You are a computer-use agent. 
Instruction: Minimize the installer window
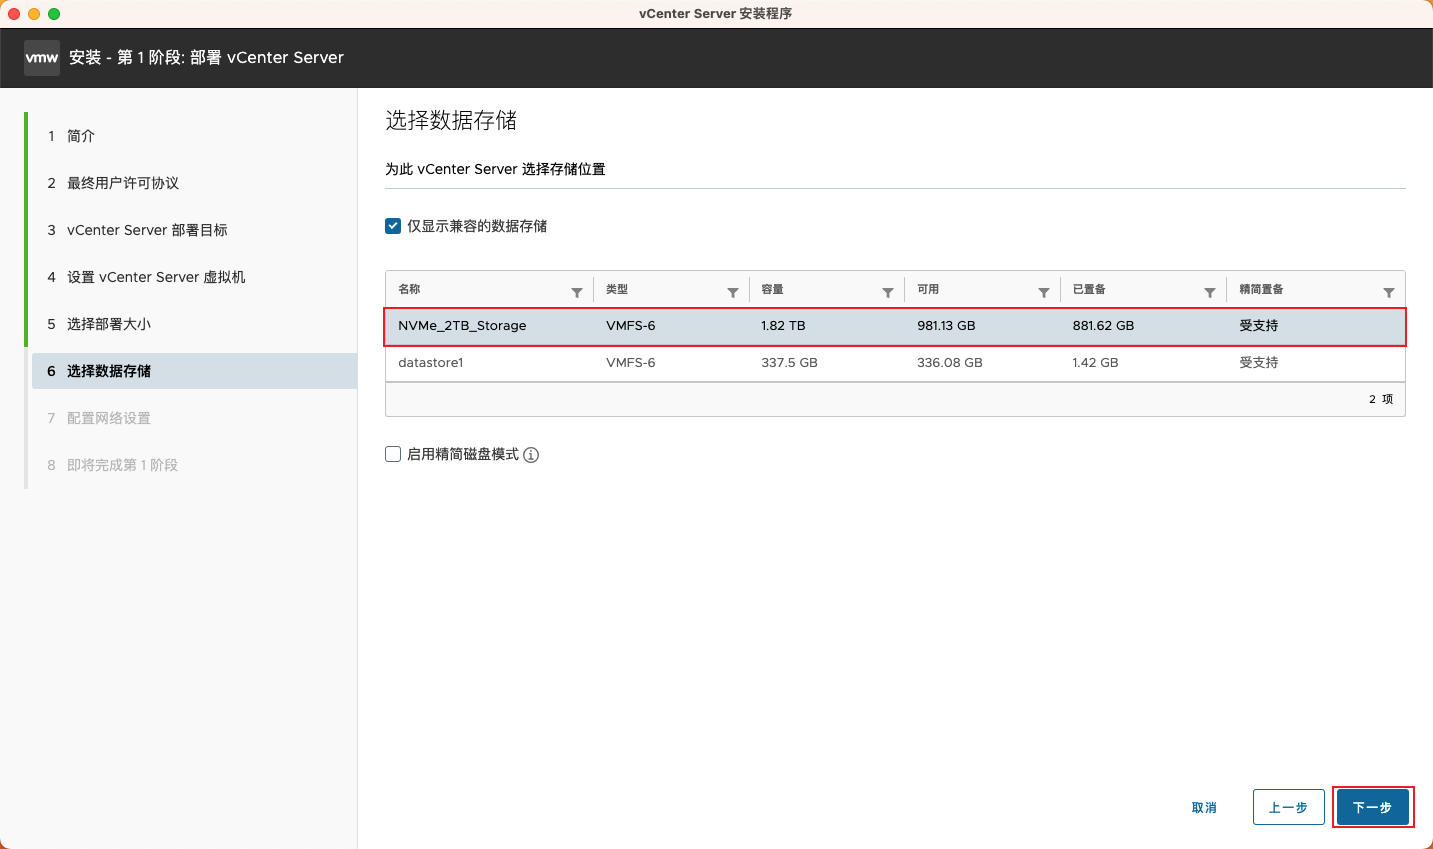click(34, 14)
